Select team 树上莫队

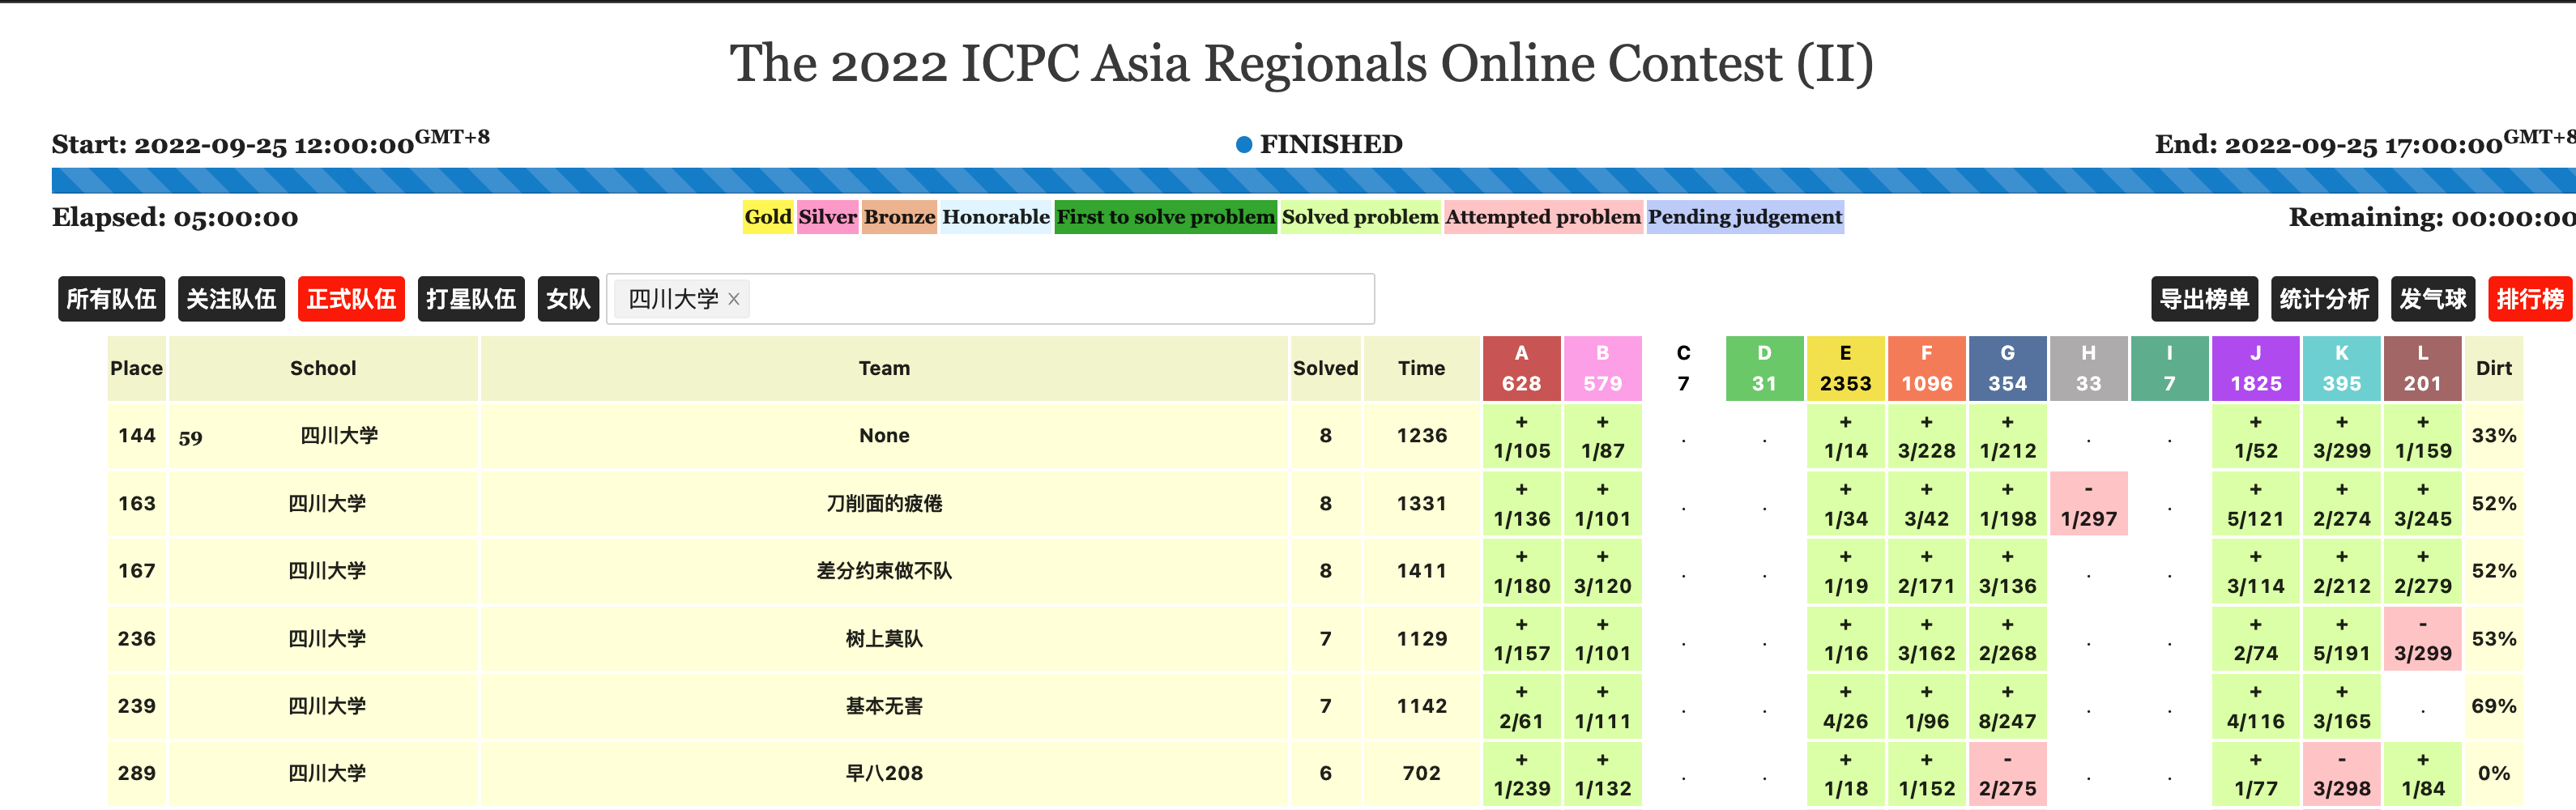point(884,638)
